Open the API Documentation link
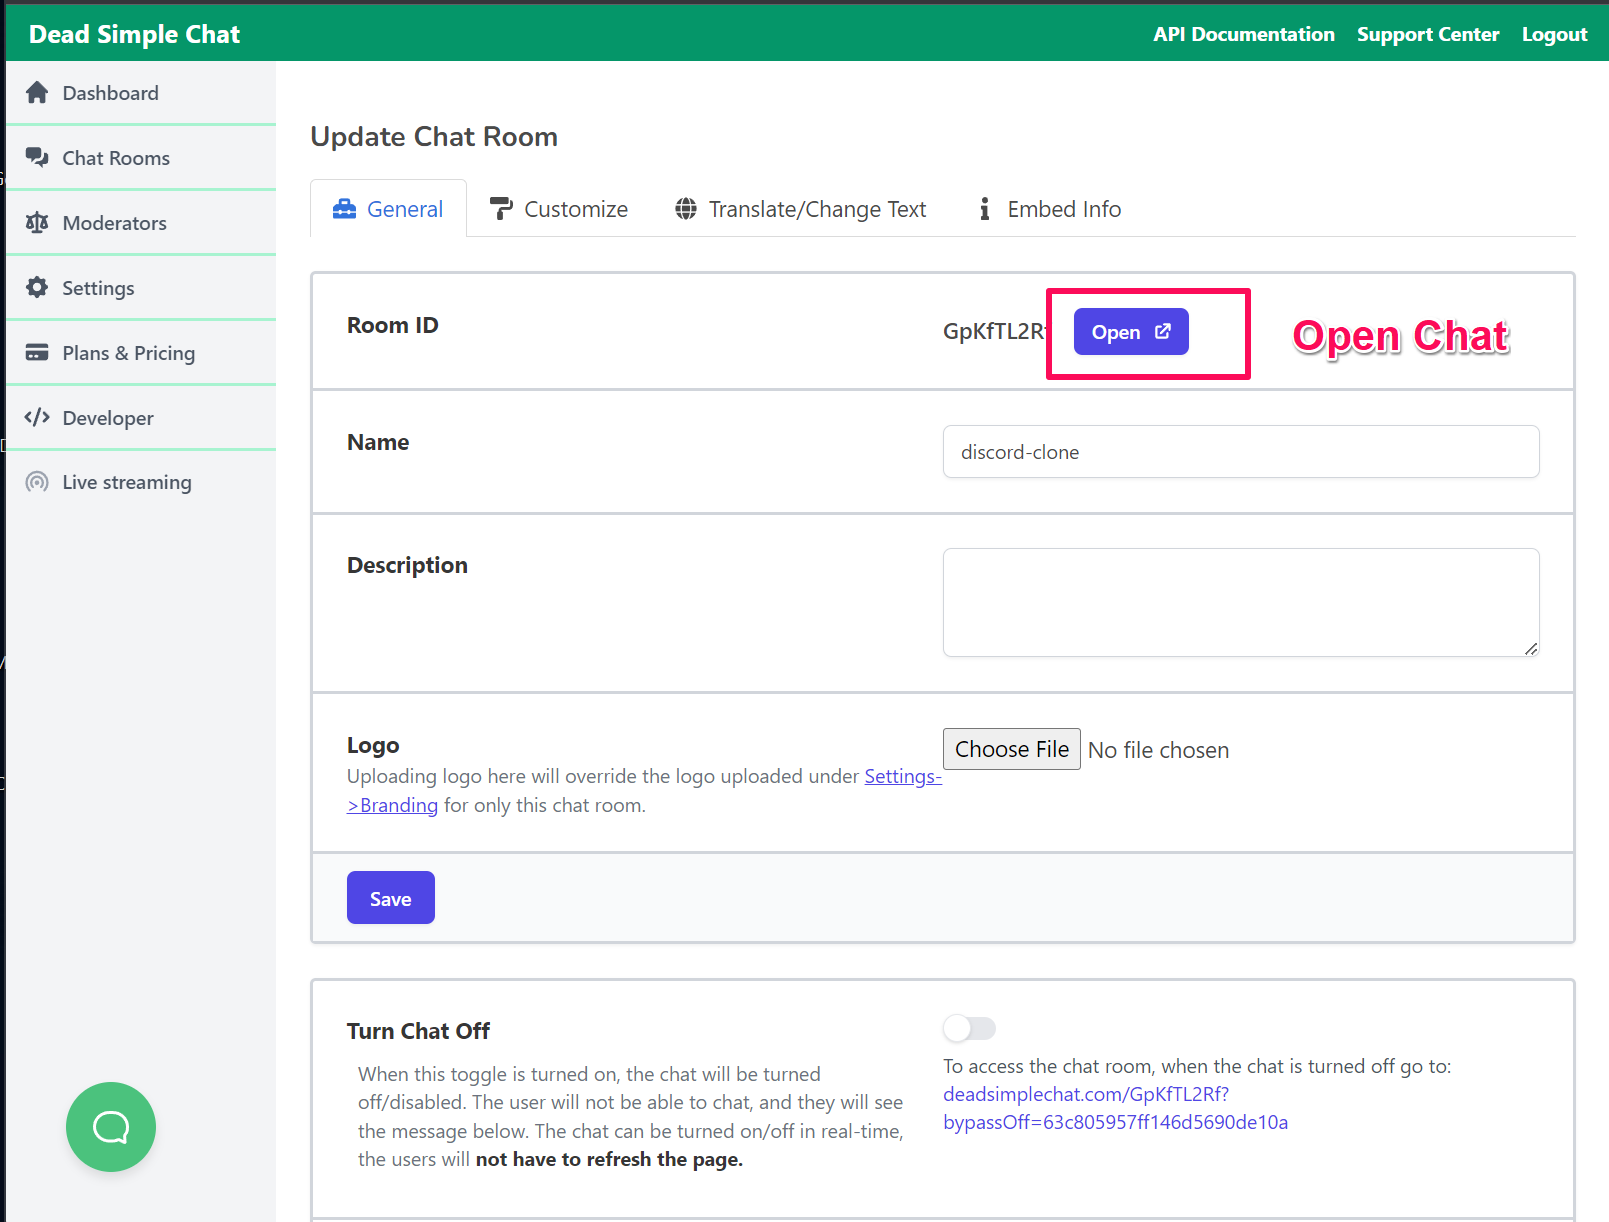The image size is (1609, 1222). pyautogui.click(x=1244, y=34)
